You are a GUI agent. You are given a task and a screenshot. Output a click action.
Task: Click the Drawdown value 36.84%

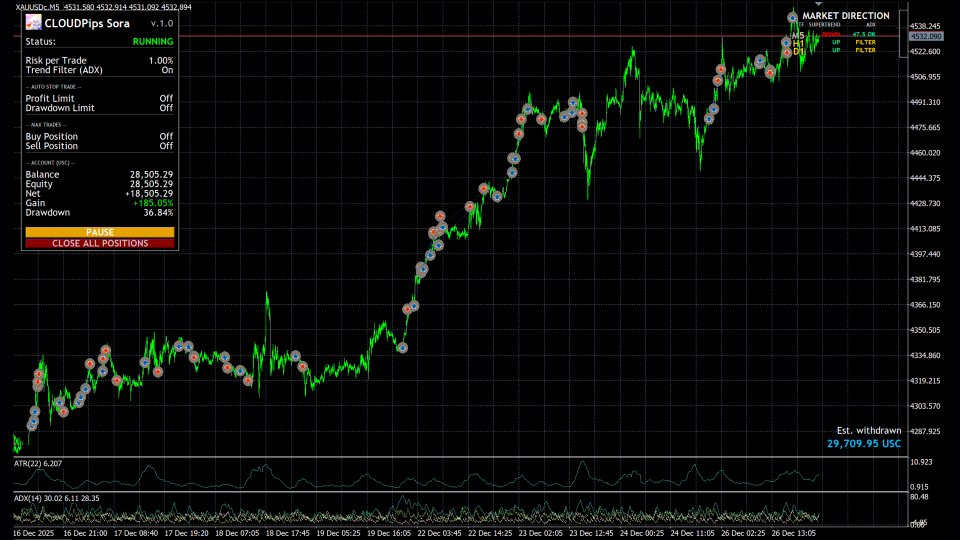pyautogui.click(x=159, y=212)
